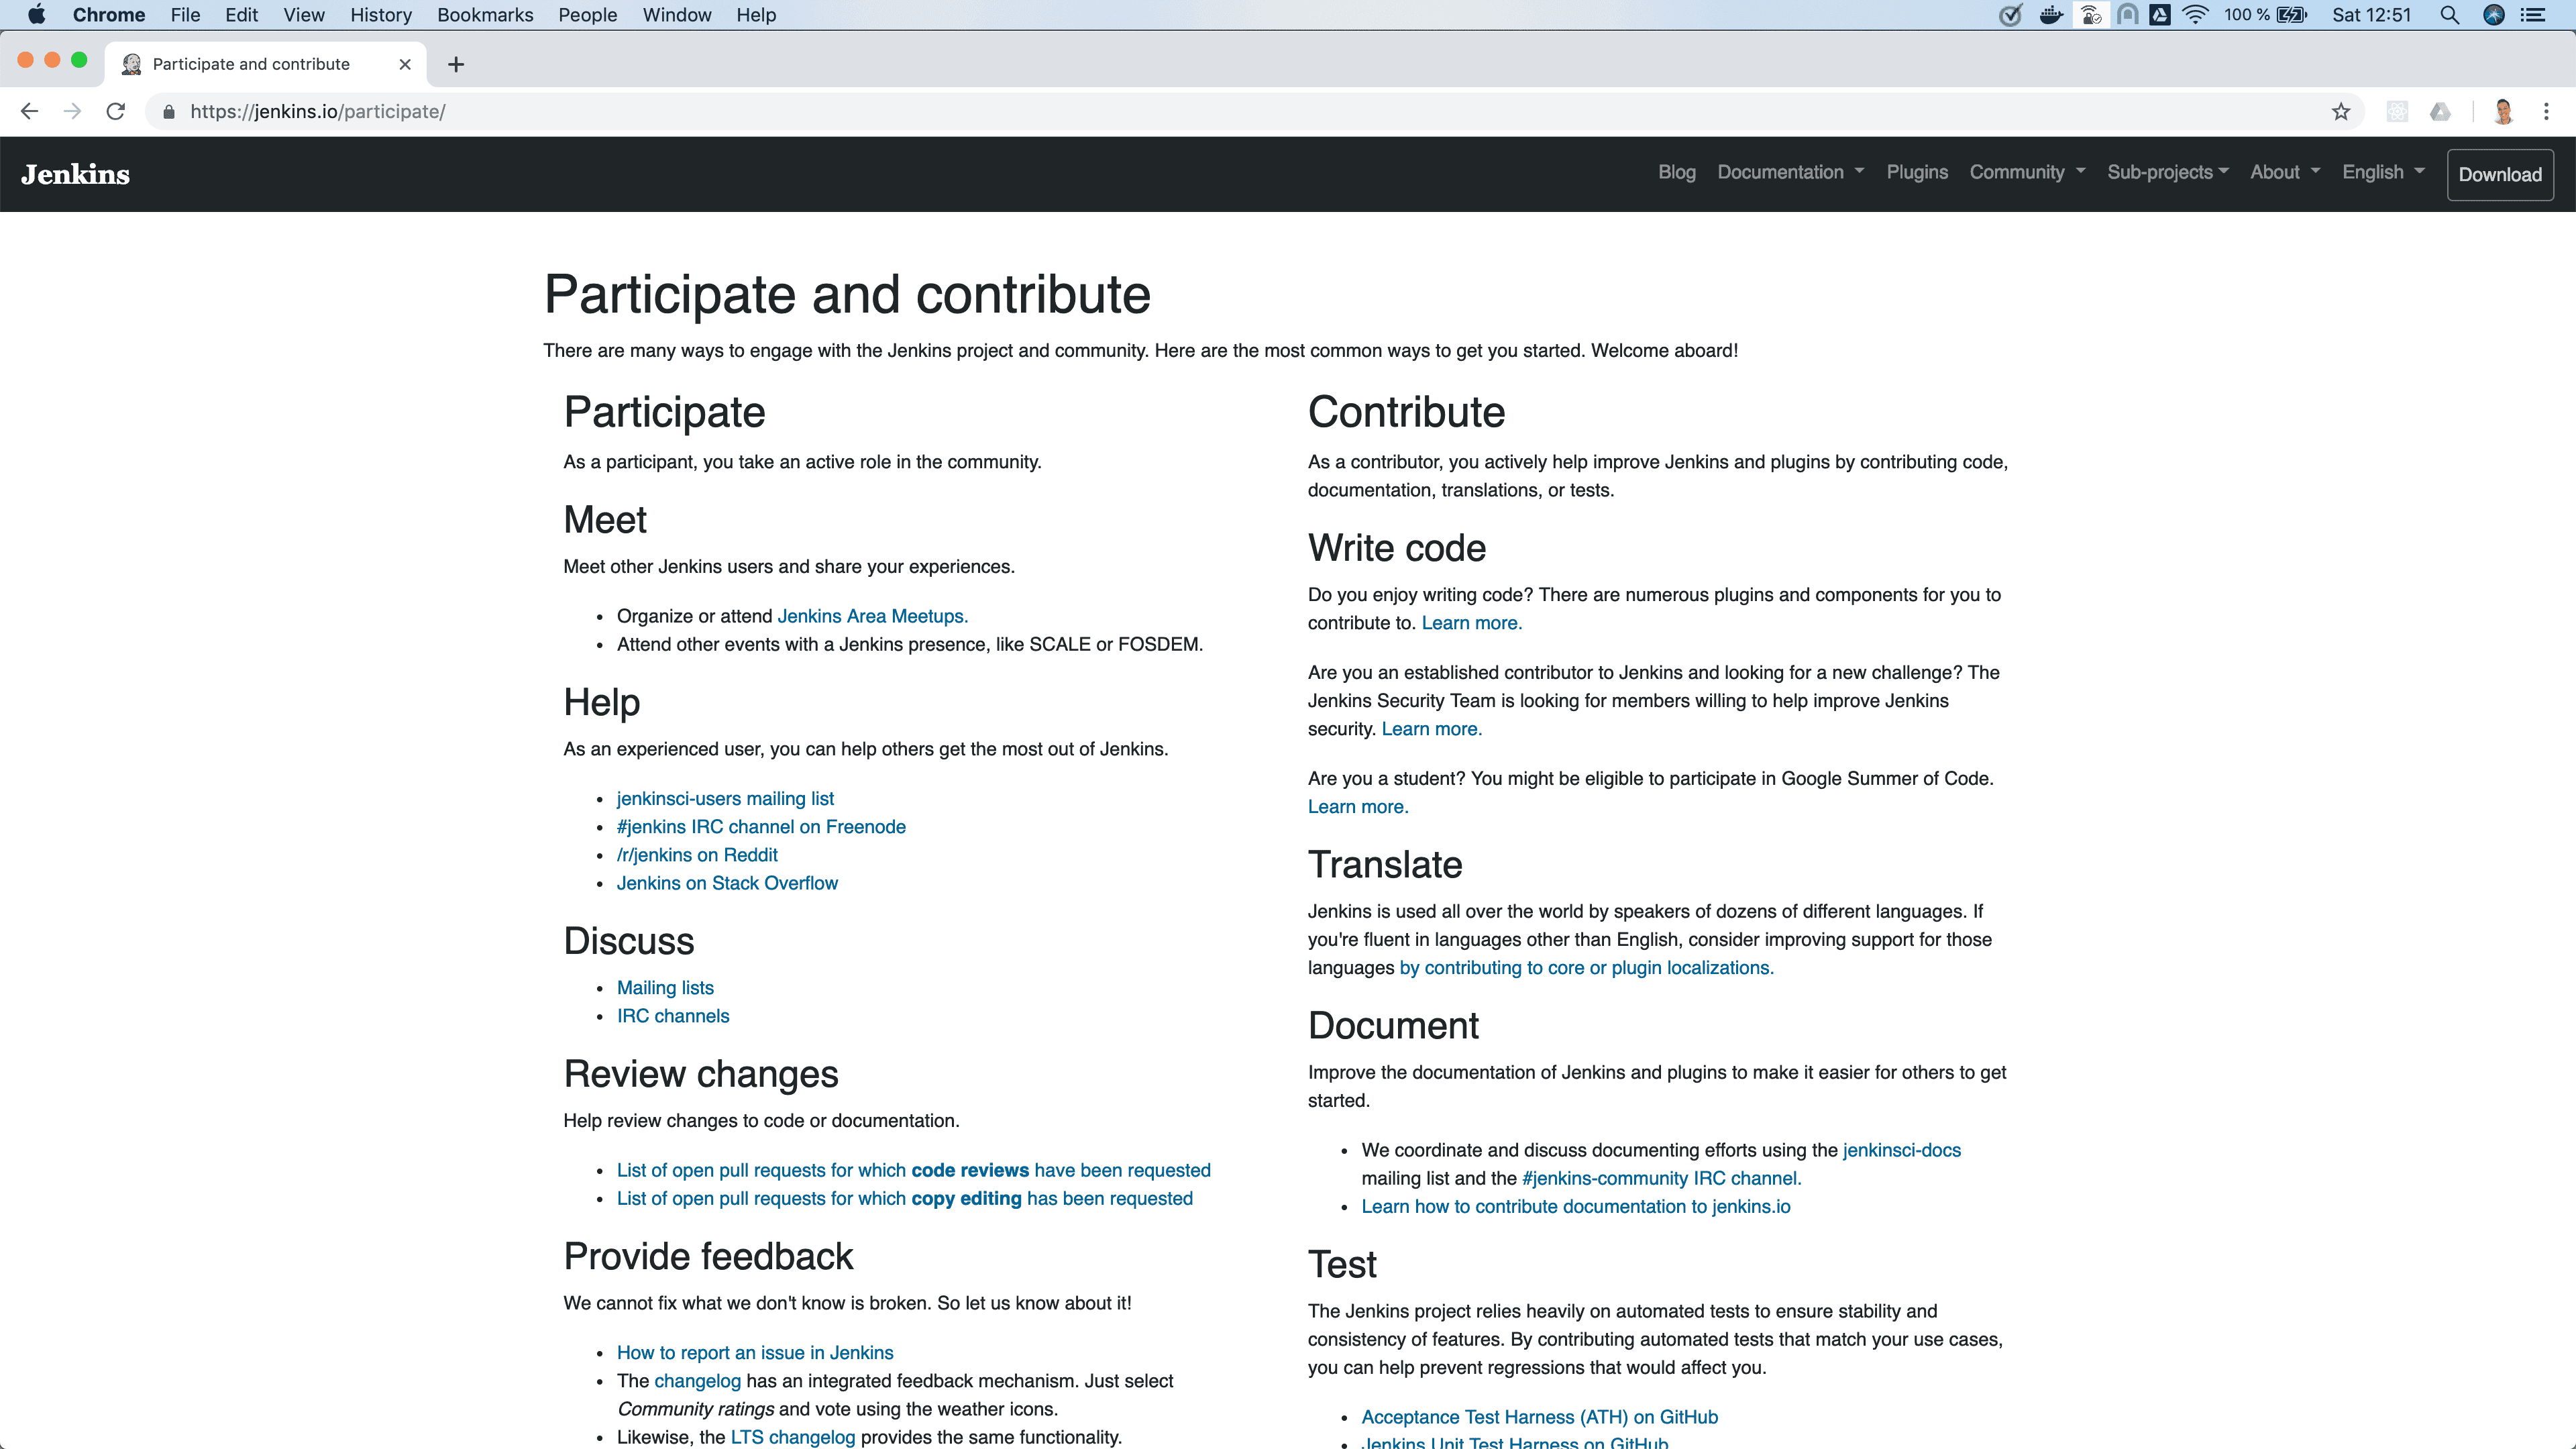Screen dimensions: 2576x1449
Task: Reload the page with the refresh icon
Action: (x=115, y=111)
